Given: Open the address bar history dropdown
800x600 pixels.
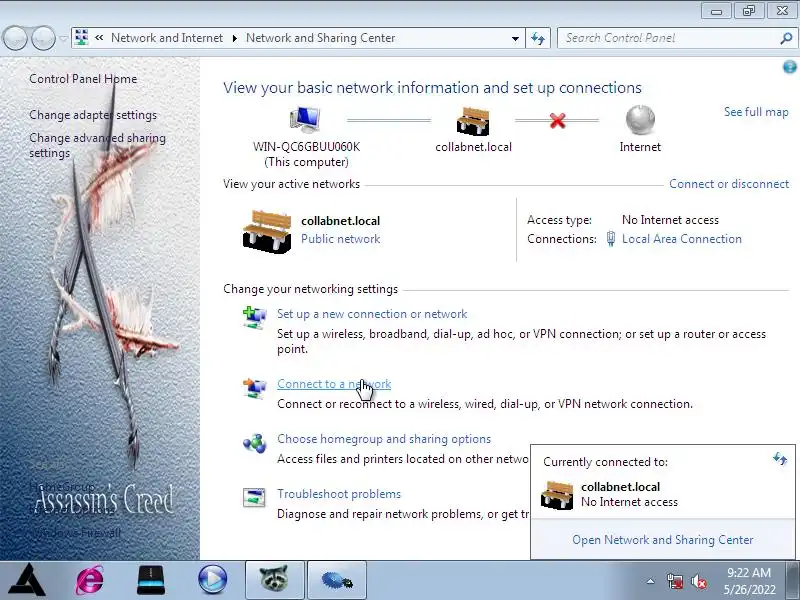Looking at the screenshot, I should [x=515, y=38].
